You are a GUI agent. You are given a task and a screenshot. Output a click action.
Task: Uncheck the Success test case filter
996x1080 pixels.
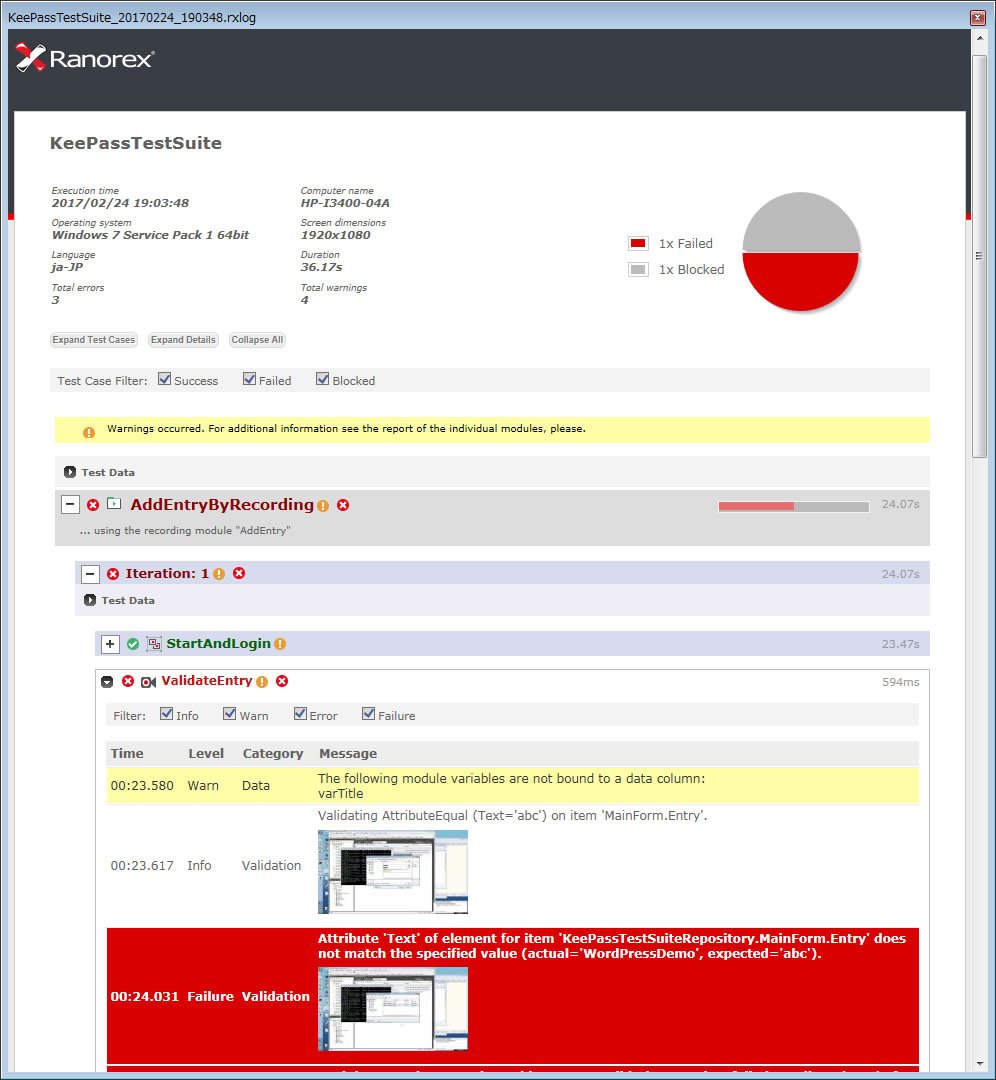point(165,379)
